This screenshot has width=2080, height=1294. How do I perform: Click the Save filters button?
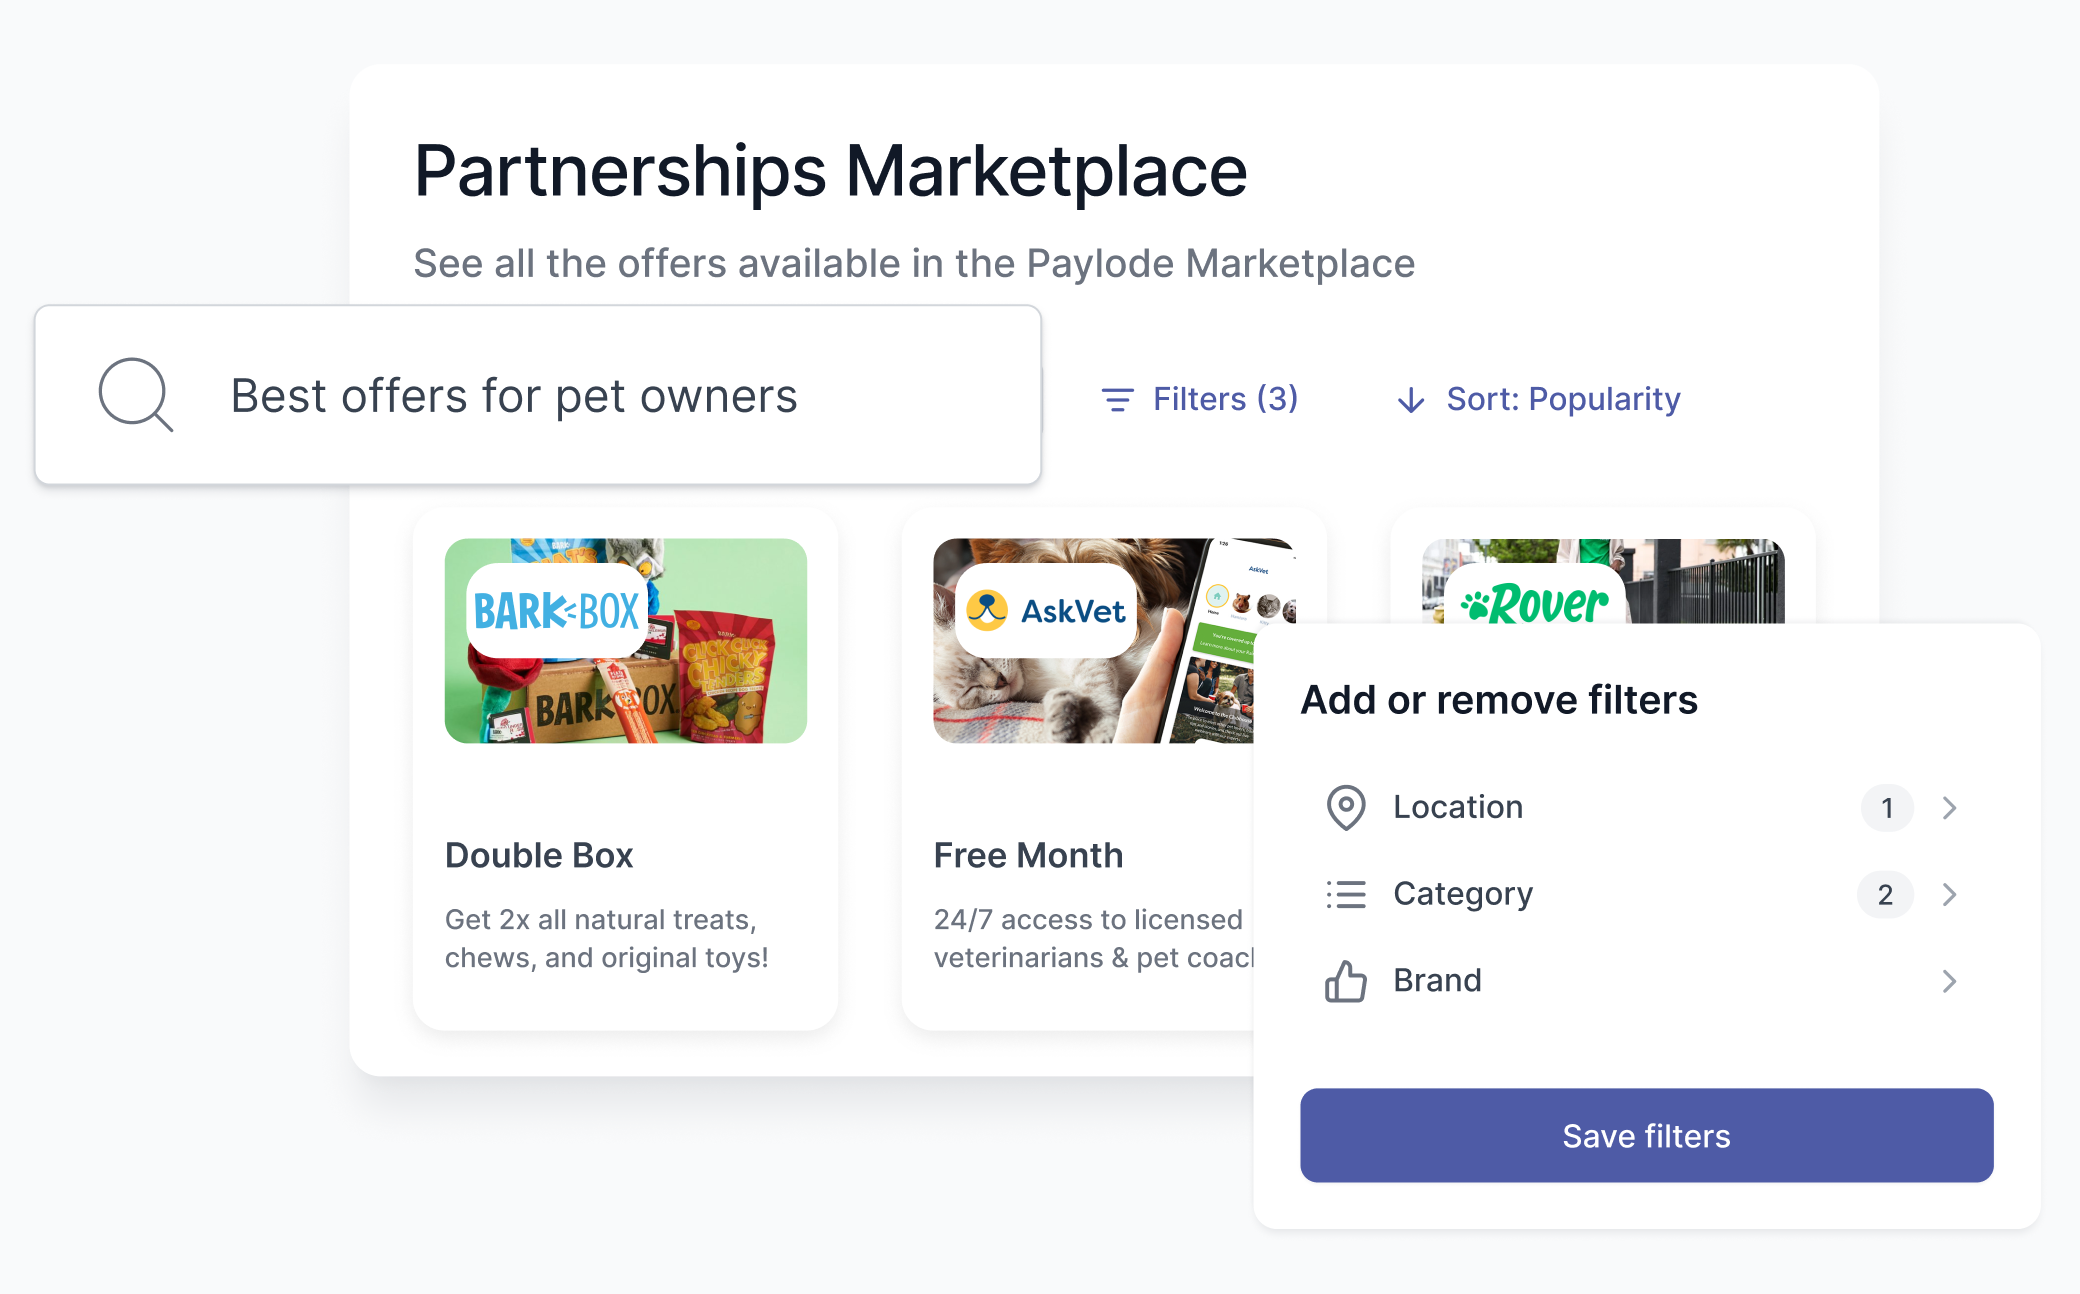pyautogui.click(x=1645, y=1135)
